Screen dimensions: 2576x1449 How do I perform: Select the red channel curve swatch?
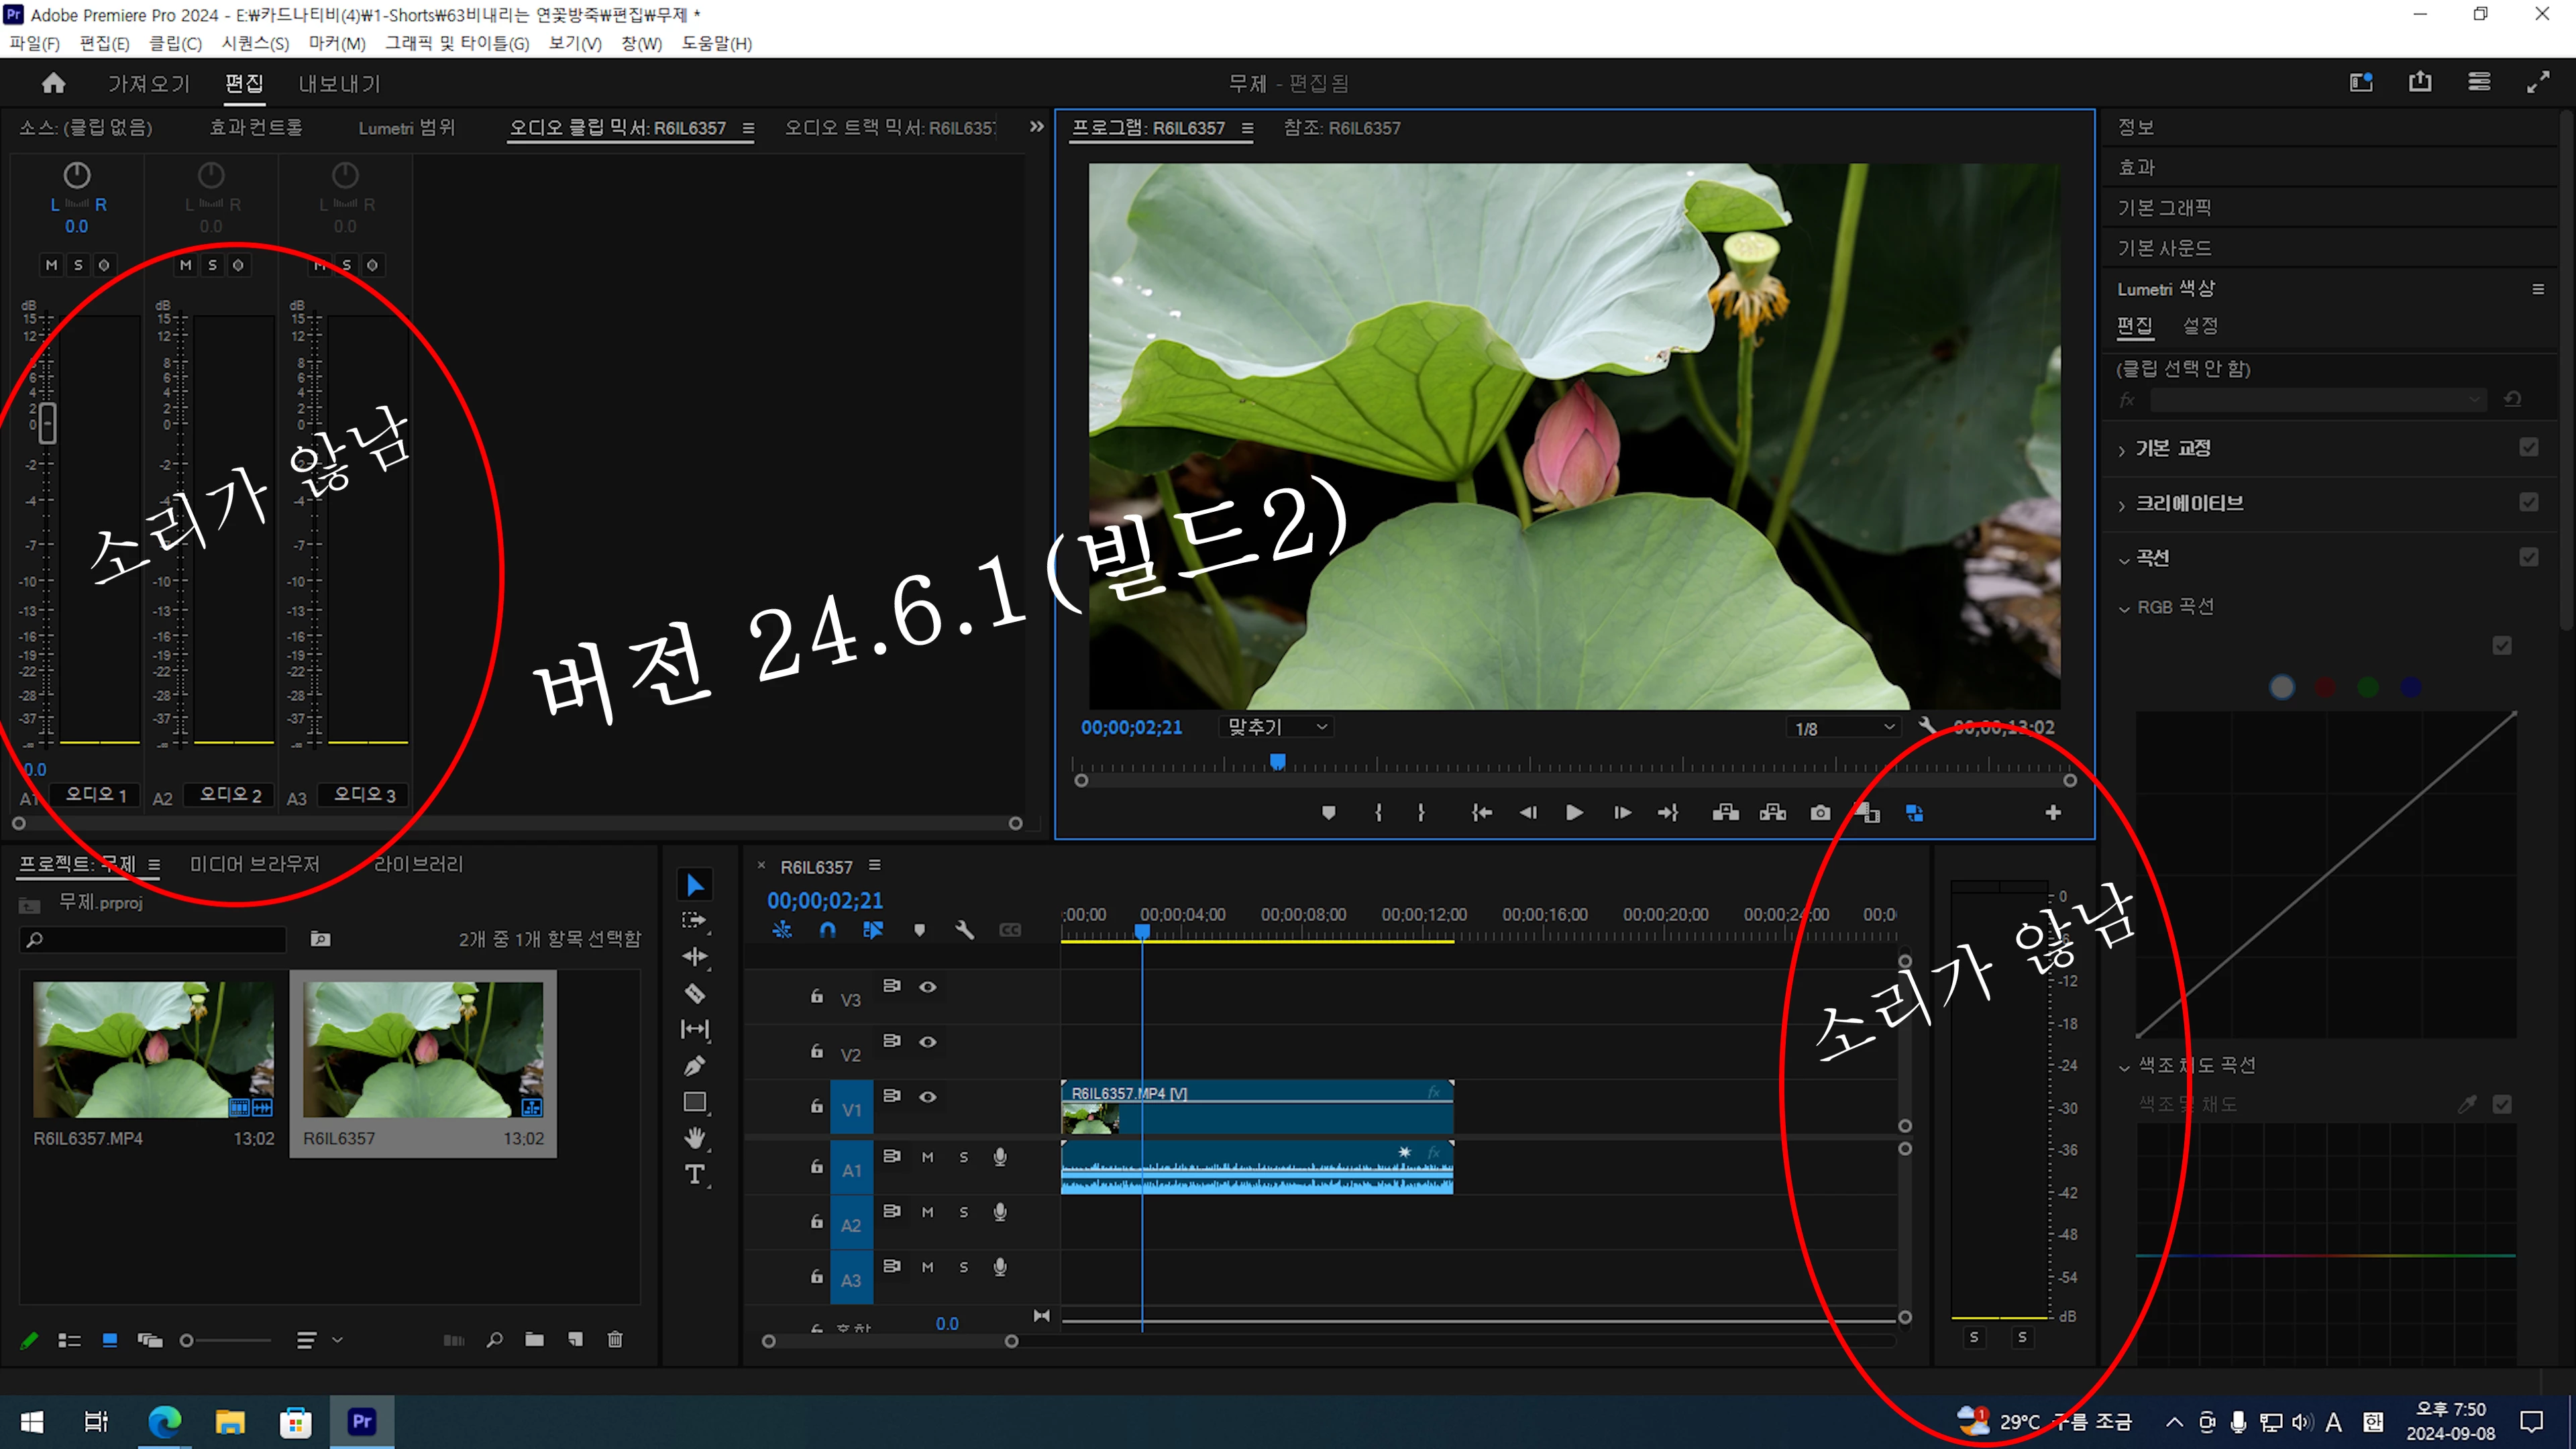(x=2325, y=687)
